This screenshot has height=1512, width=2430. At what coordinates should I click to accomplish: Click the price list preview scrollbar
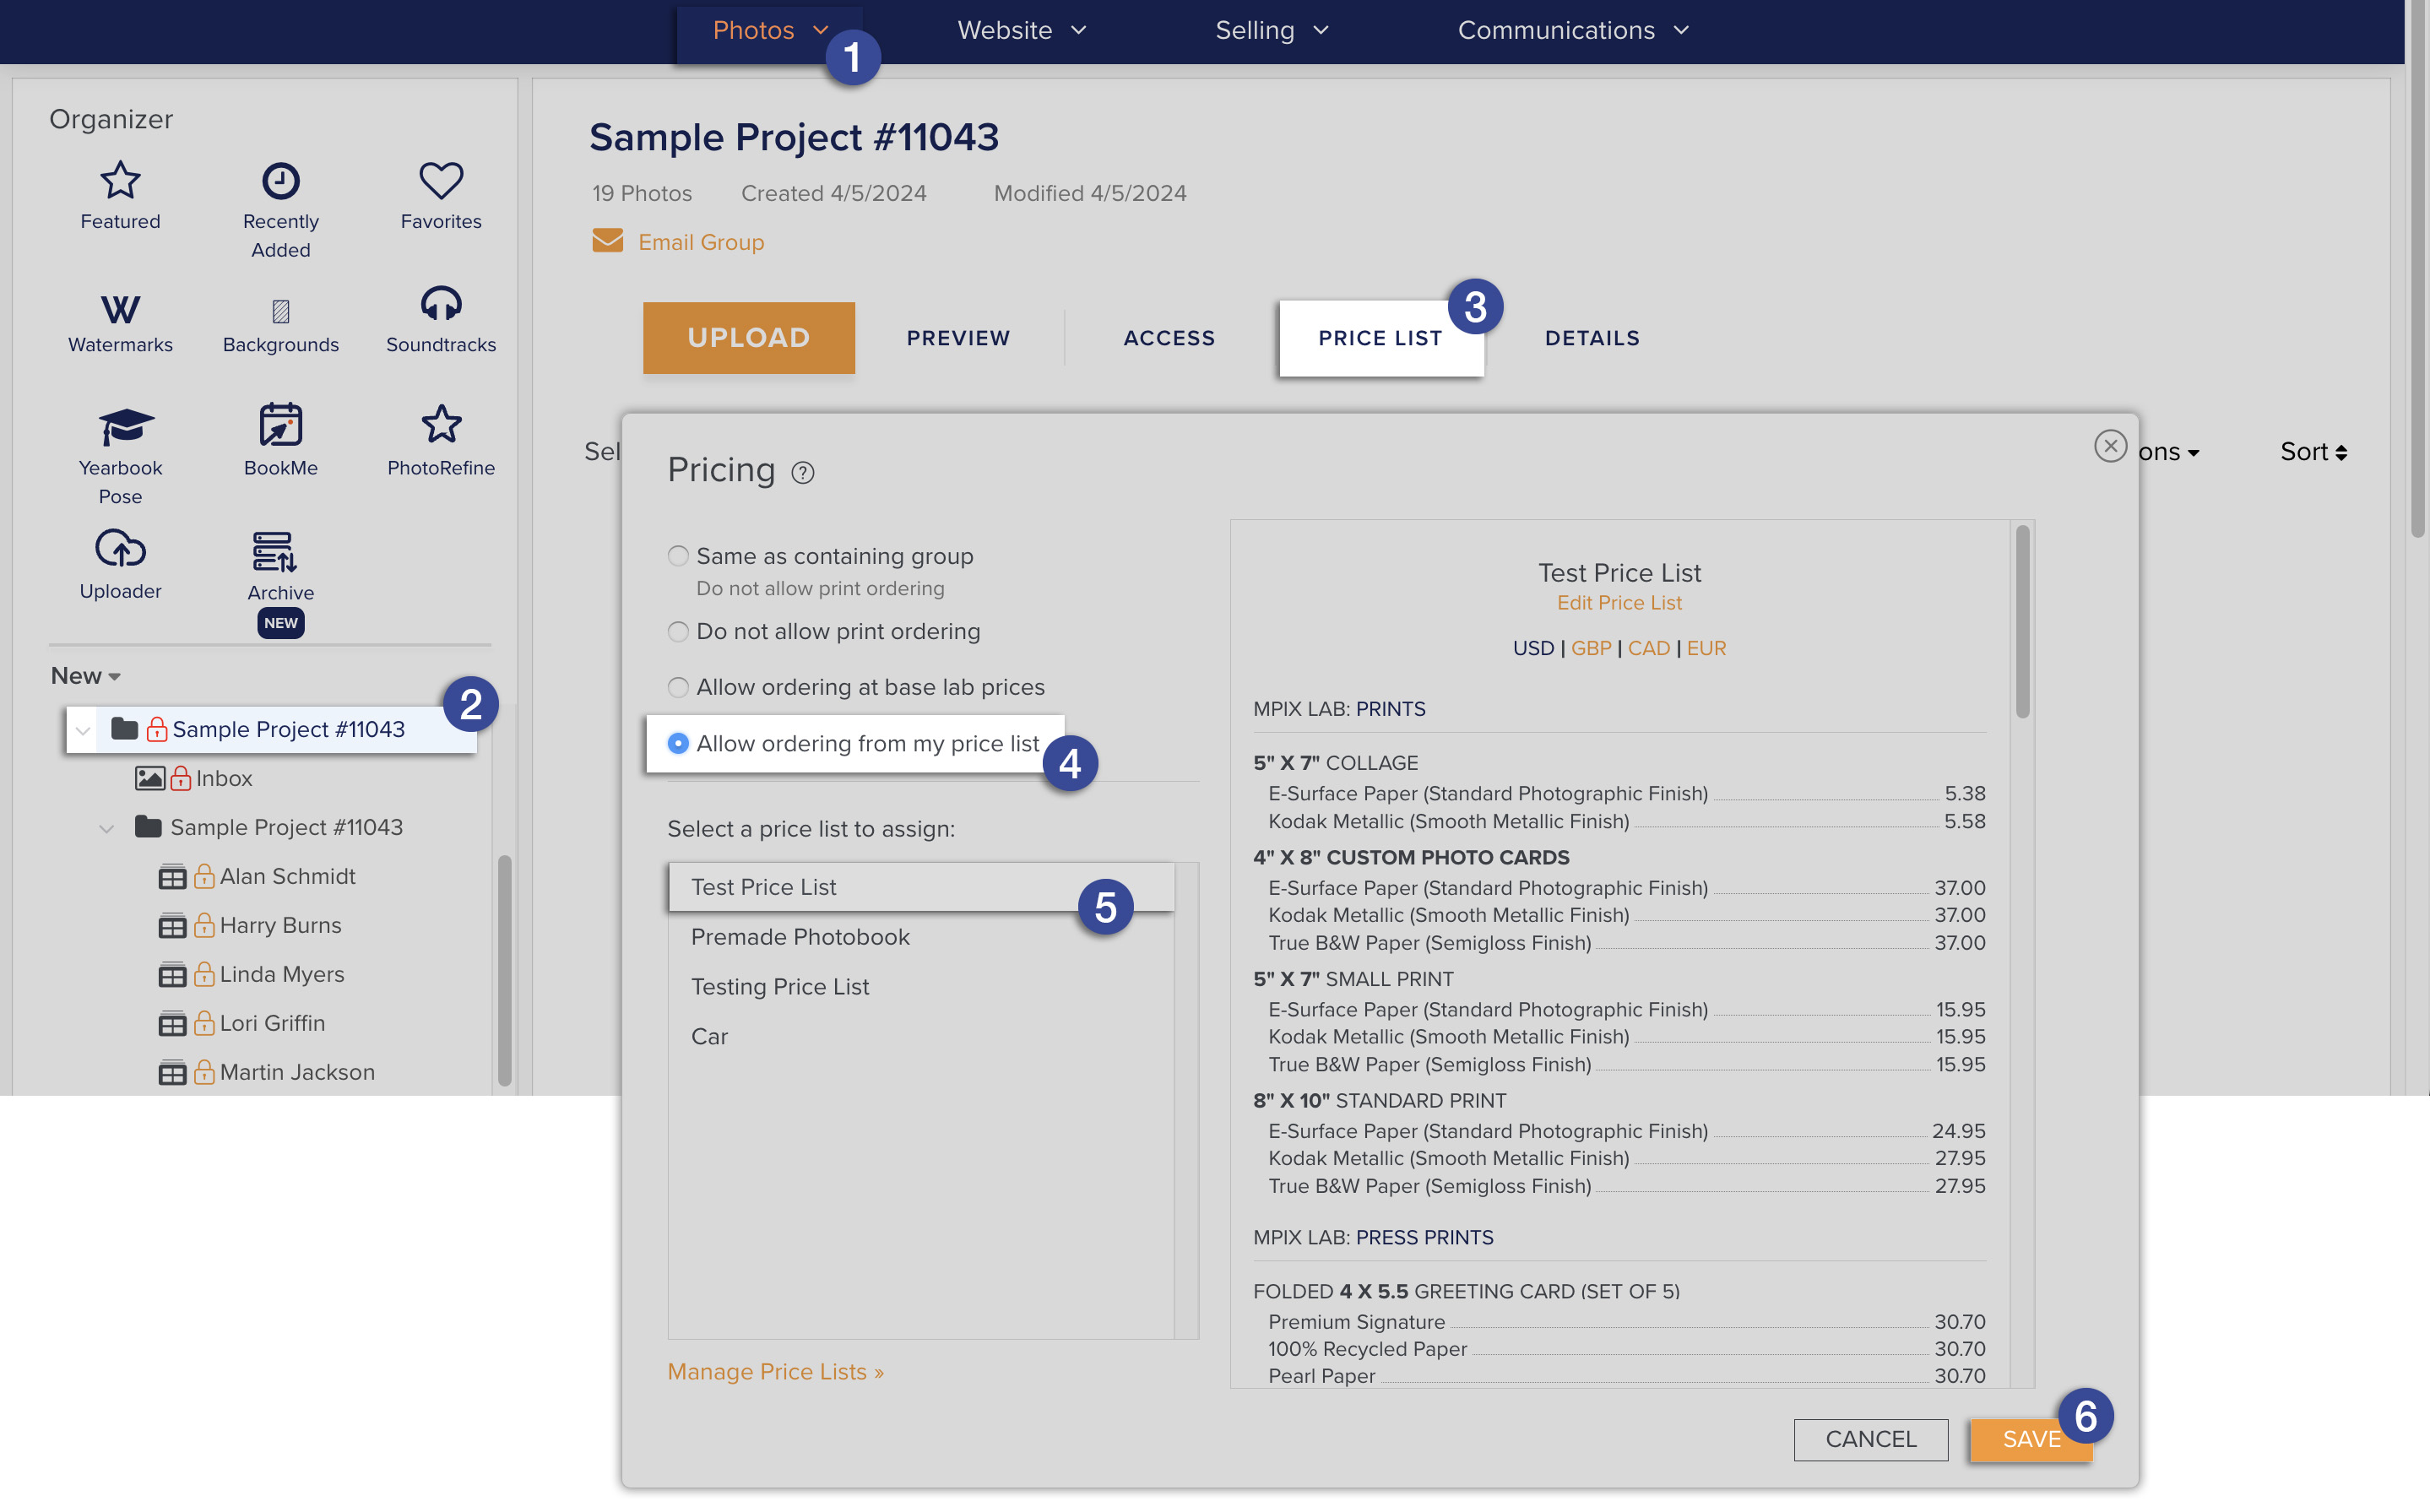pos(2022,622)
